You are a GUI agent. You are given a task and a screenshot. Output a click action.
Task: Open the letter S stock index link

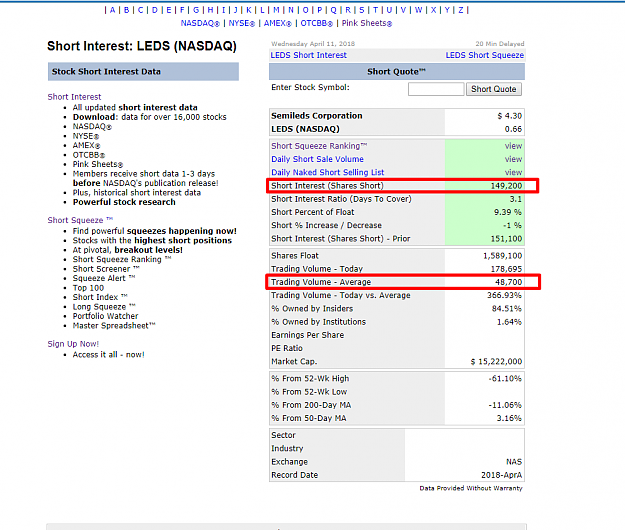362,10
